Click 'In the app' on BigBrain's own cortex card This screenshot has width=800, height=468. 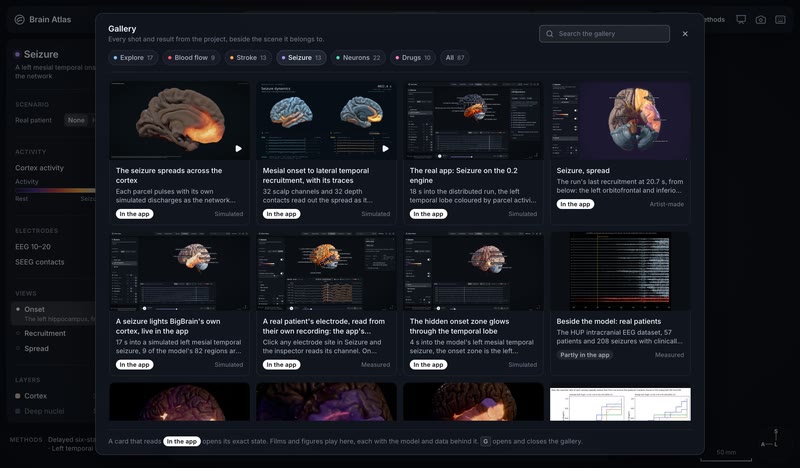pos(134,365)
